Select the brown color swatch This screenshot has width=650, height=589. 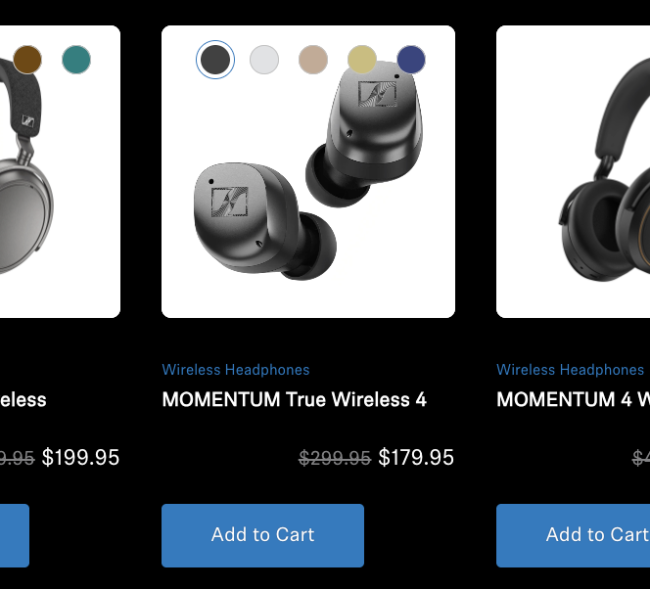(x=27, y=60)
